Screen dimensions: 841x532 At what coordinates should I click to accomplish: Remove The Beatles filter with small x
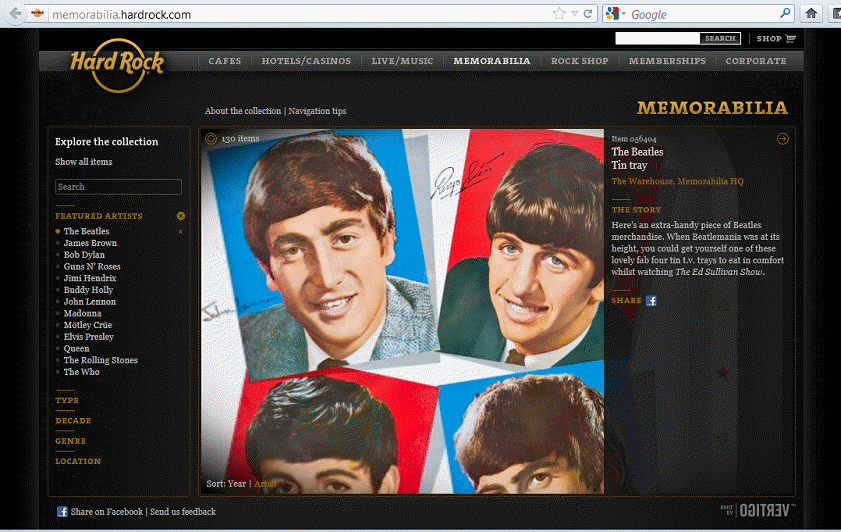coord(180,232)
